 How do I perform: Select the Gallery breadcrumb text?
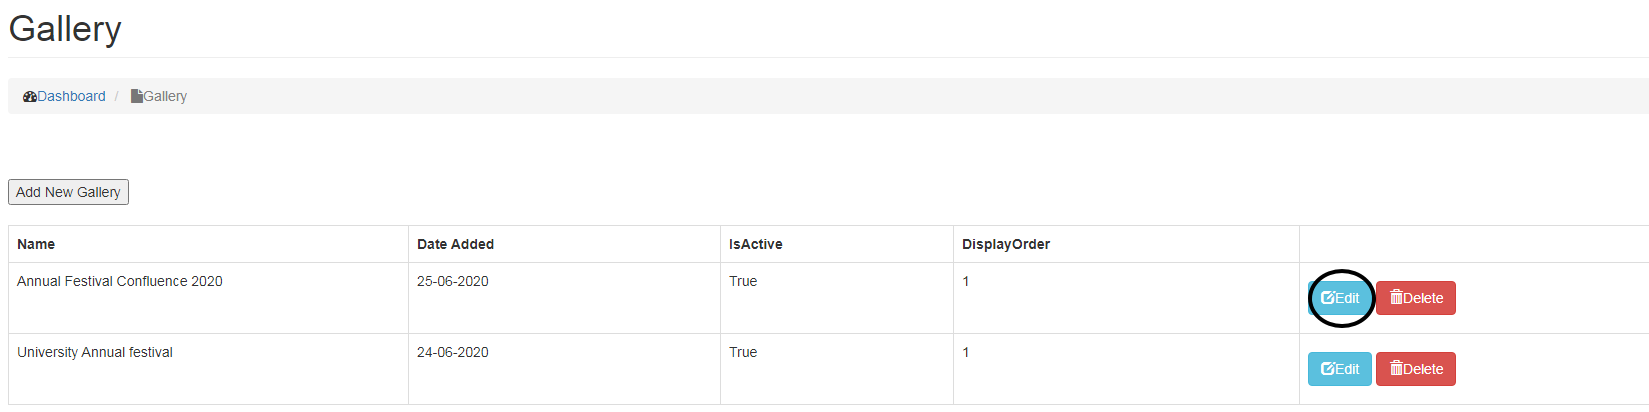click(165, 97)
